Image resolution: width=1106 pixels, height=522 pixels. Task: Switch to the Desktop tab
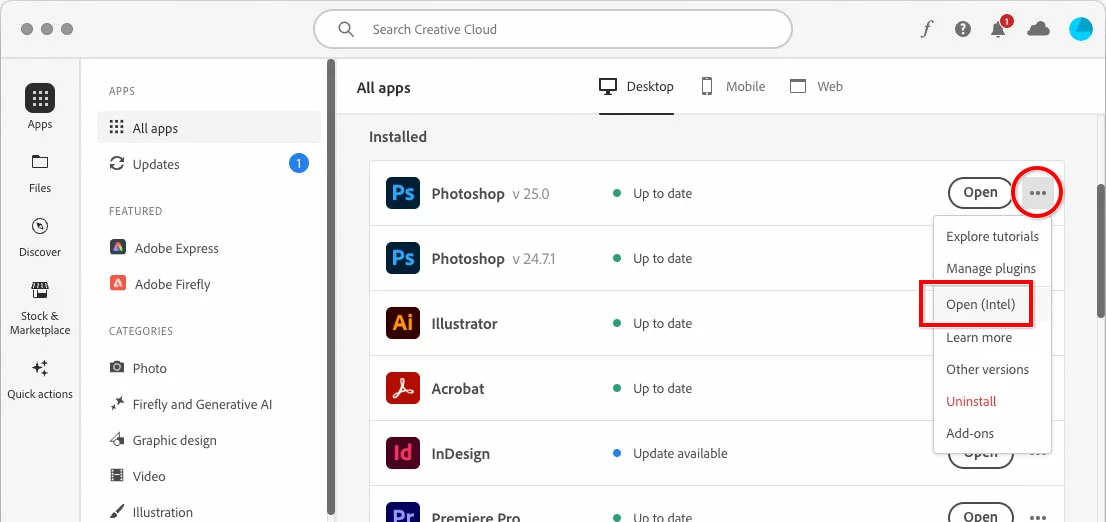[x=636, y=87]
